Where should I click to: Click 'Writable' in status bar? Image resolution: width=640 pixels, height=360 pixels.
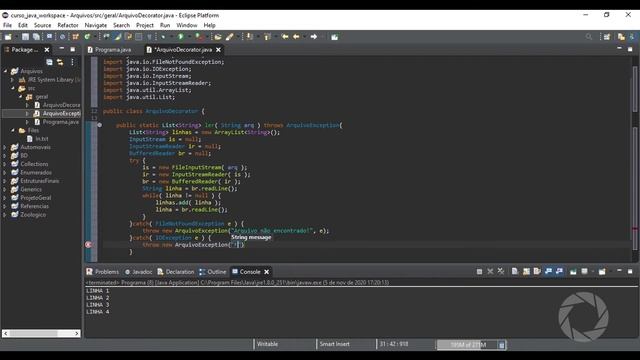pos(267,344)
